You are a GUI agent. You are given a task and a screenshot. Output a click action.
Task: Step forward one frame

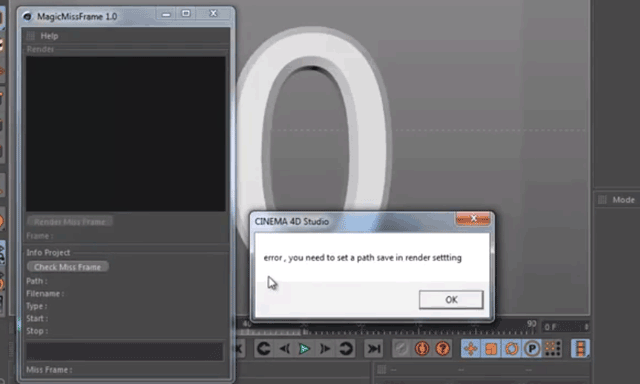click(x=325, y=348)
